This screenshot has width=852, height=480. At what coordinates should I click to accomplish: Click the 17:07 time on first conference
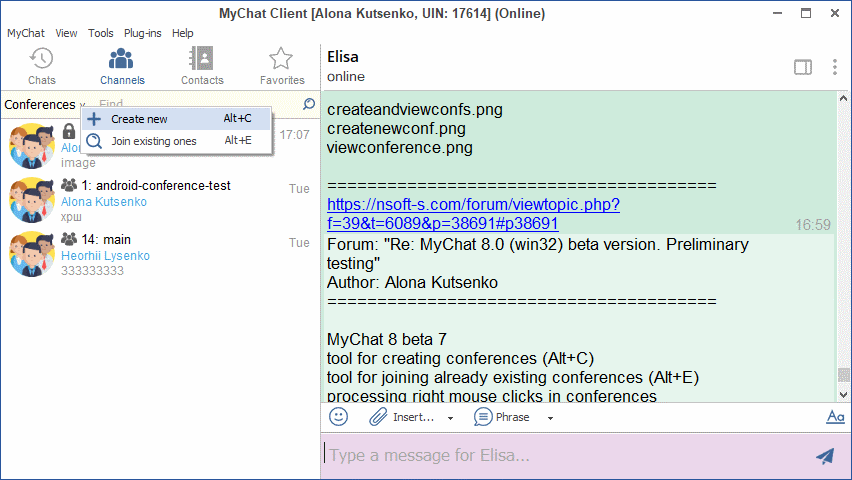(x=295, y=135)
